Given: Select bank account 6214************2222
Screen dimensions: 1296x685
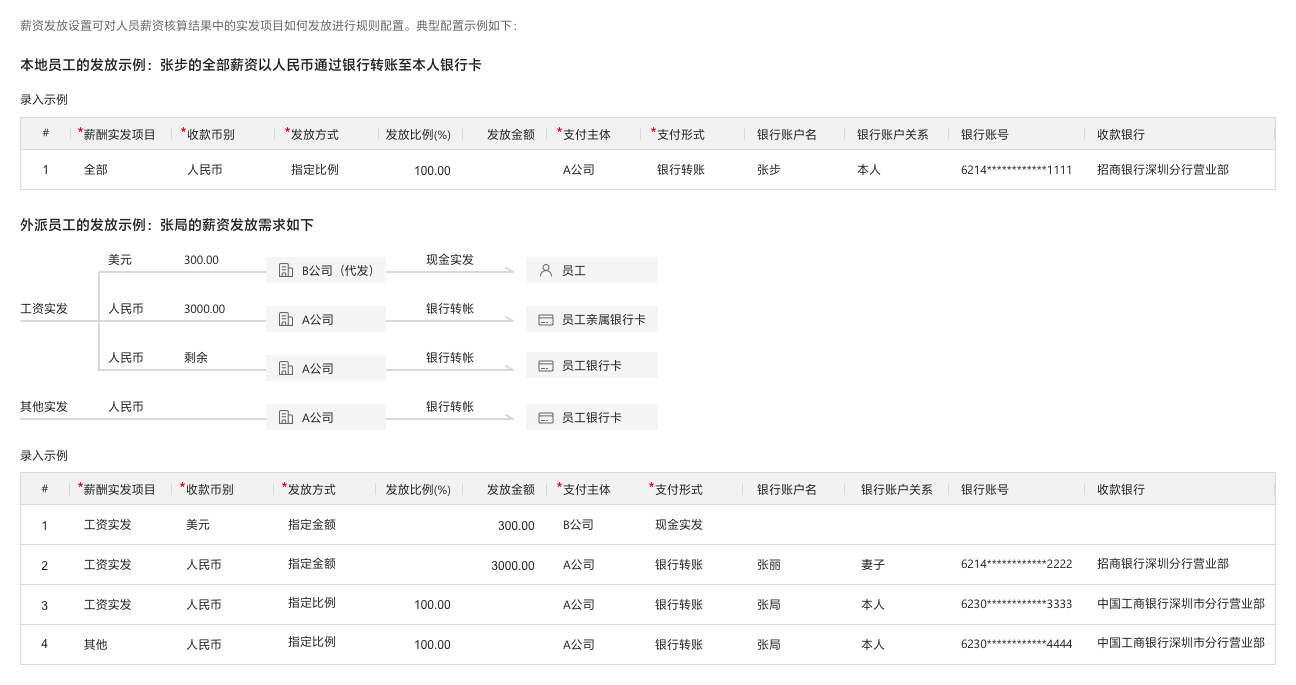Looking at the screenshot, I should (x=1016, y=565).
